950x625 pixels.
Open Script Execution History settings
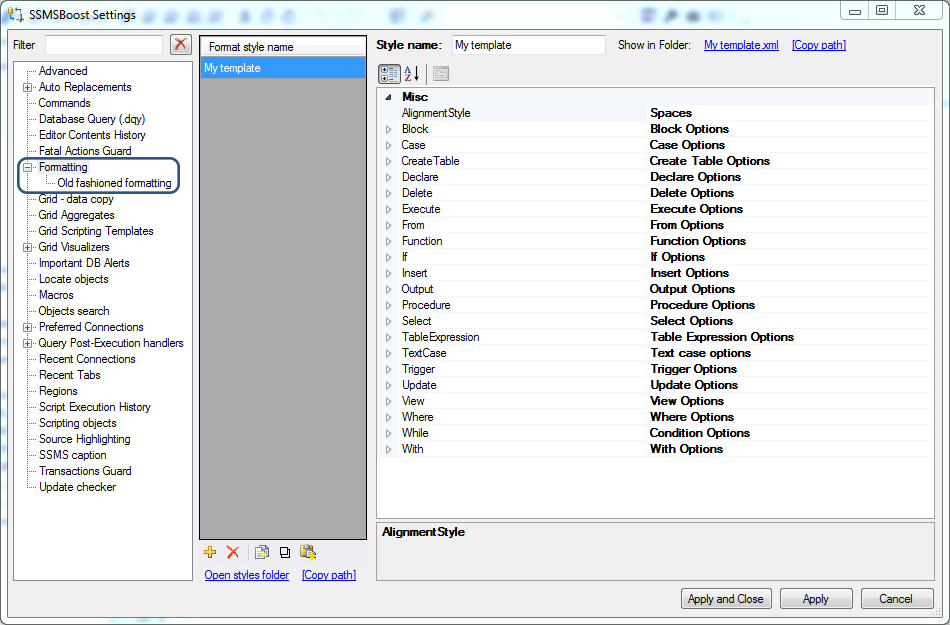coord(95,407)
